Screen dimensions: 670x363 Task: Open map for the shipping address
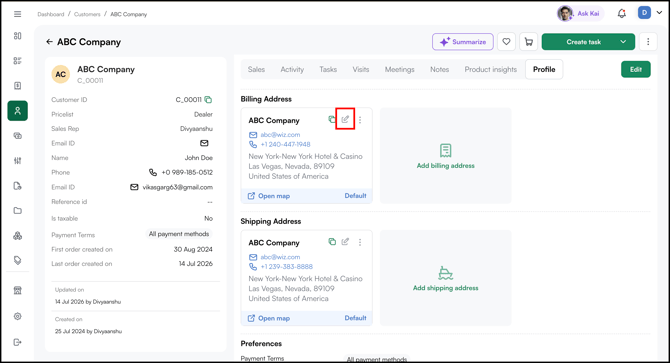(269, 318)
